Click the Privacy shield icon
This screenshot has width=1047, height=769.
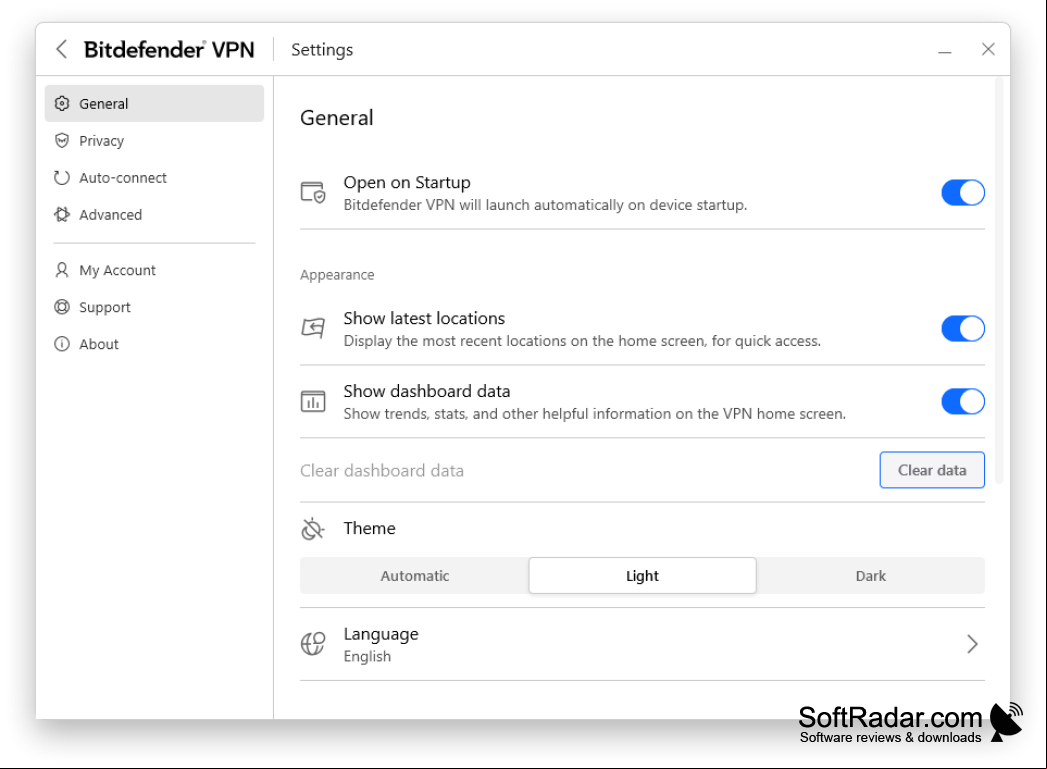(62, 140)
